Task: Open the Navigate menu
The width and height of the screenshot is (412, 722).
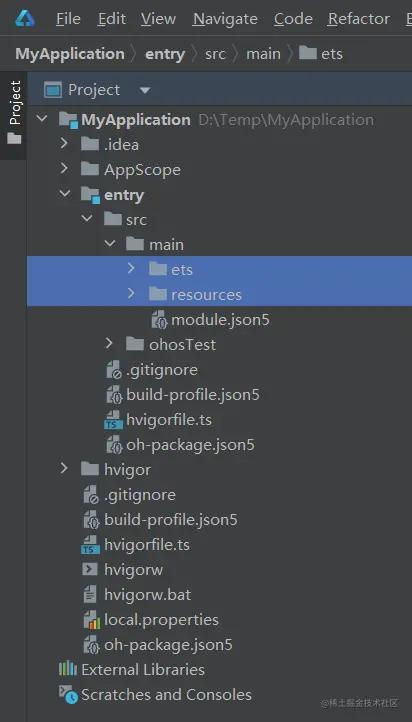Action: coord(226,19)
